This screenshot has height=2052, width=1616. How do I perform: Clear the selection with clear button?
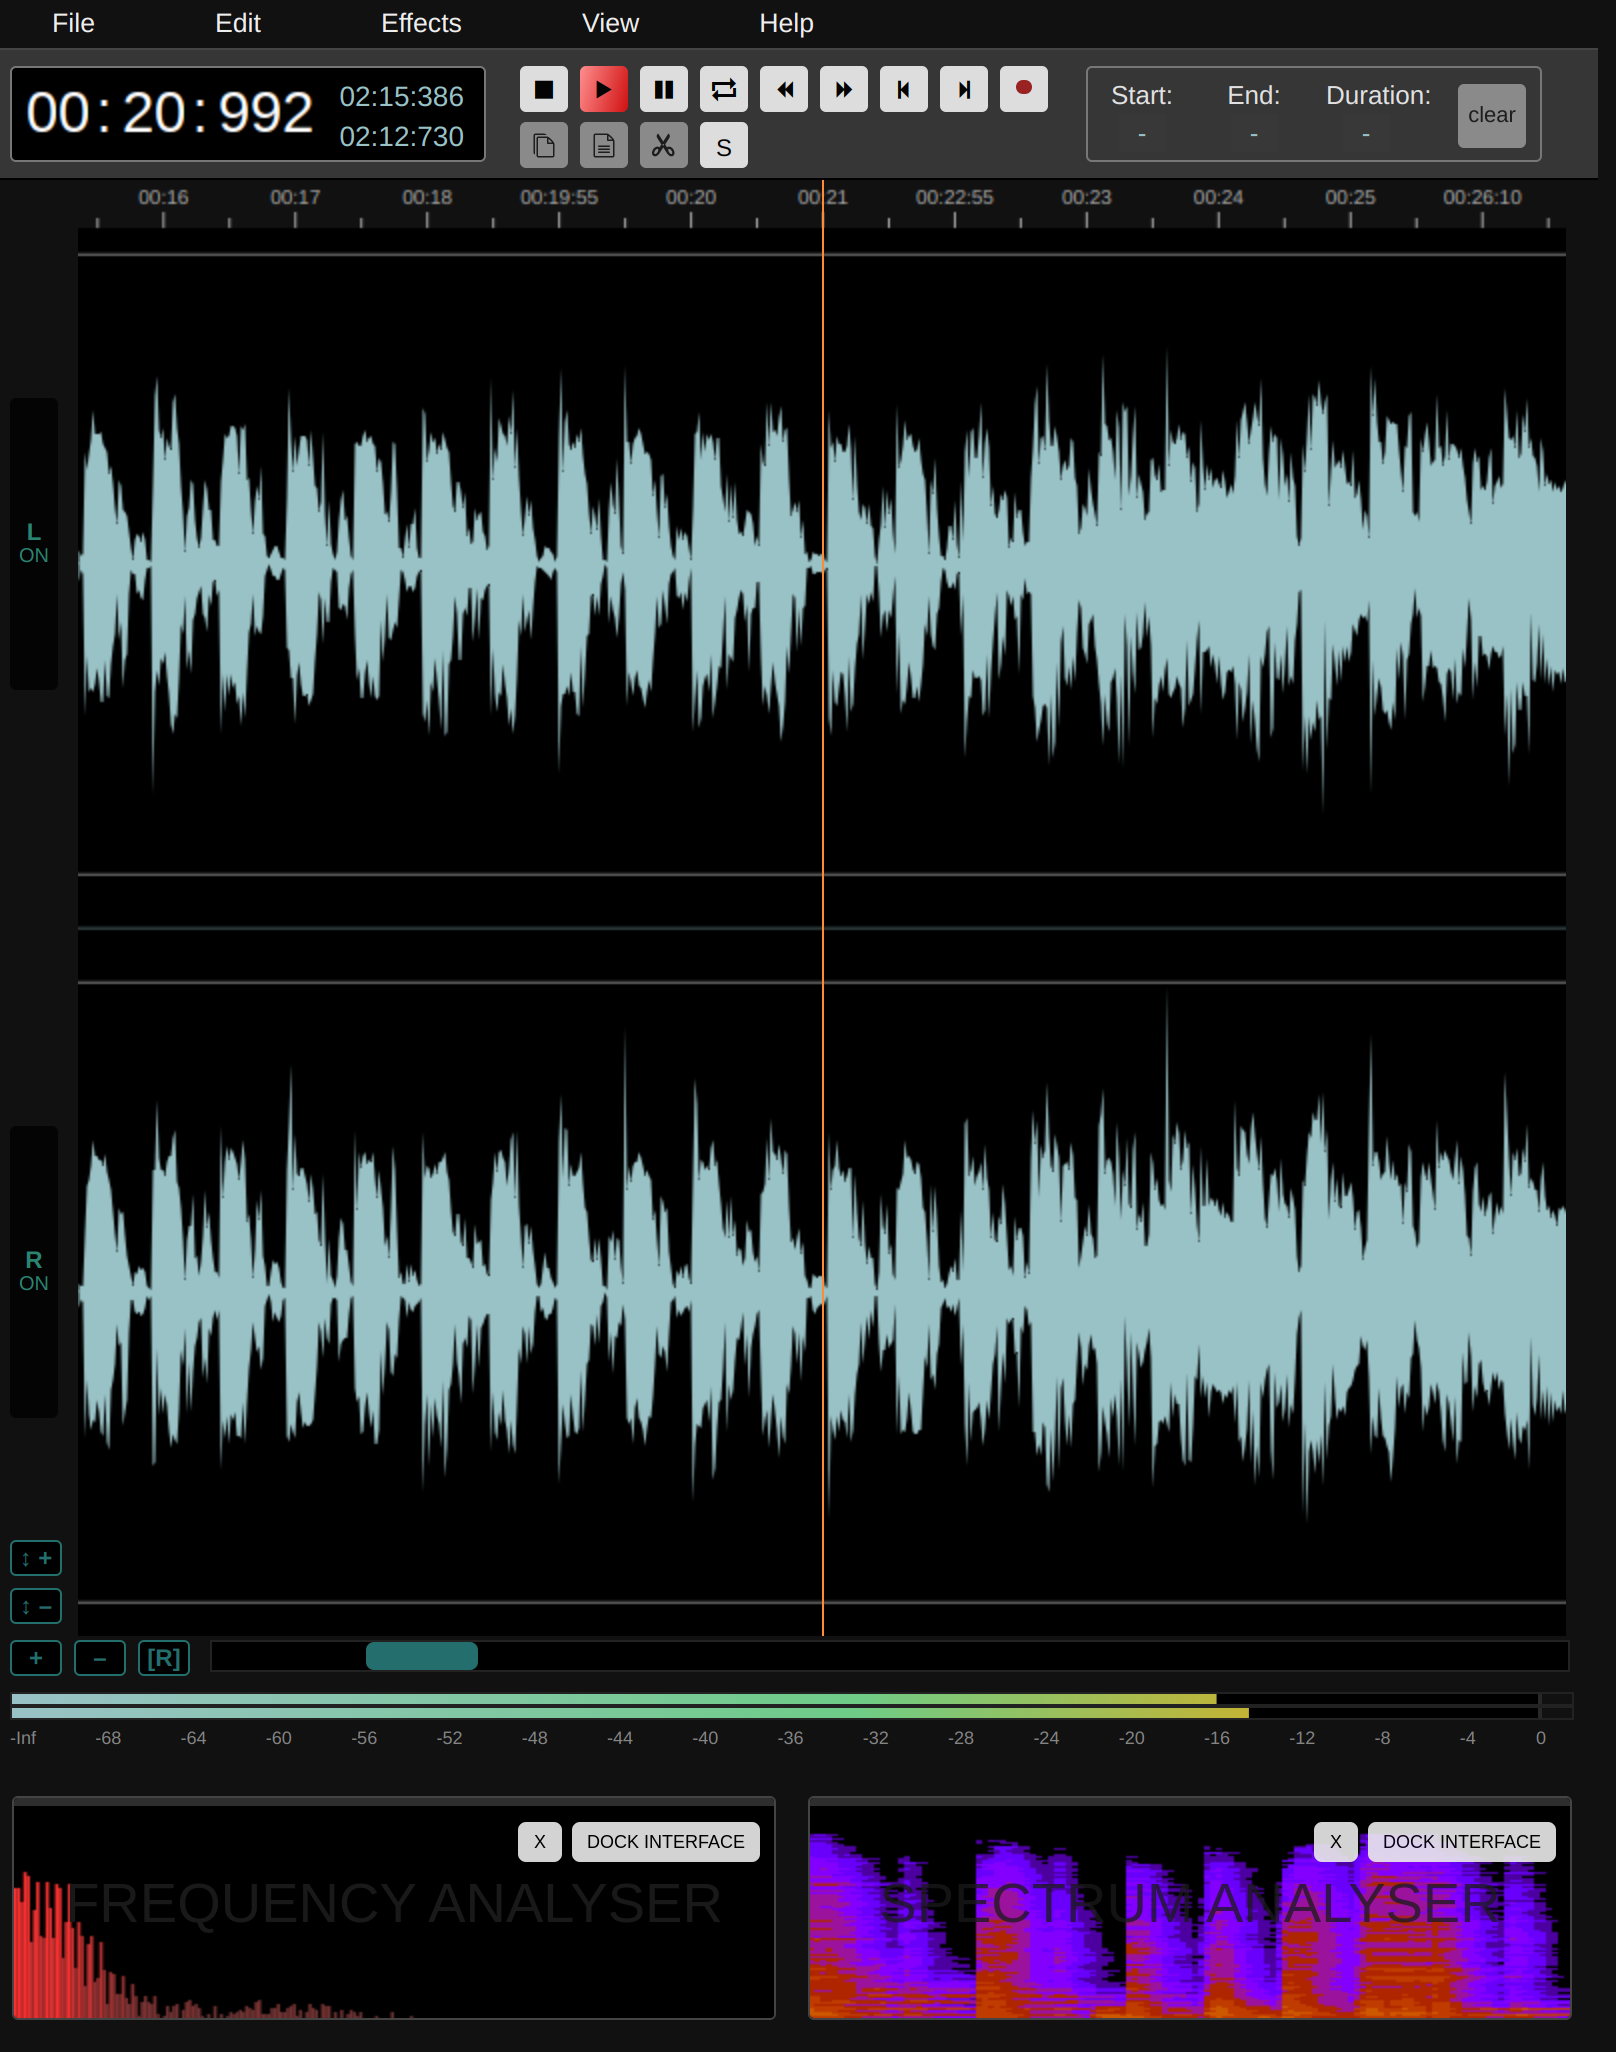[1492, 115]
